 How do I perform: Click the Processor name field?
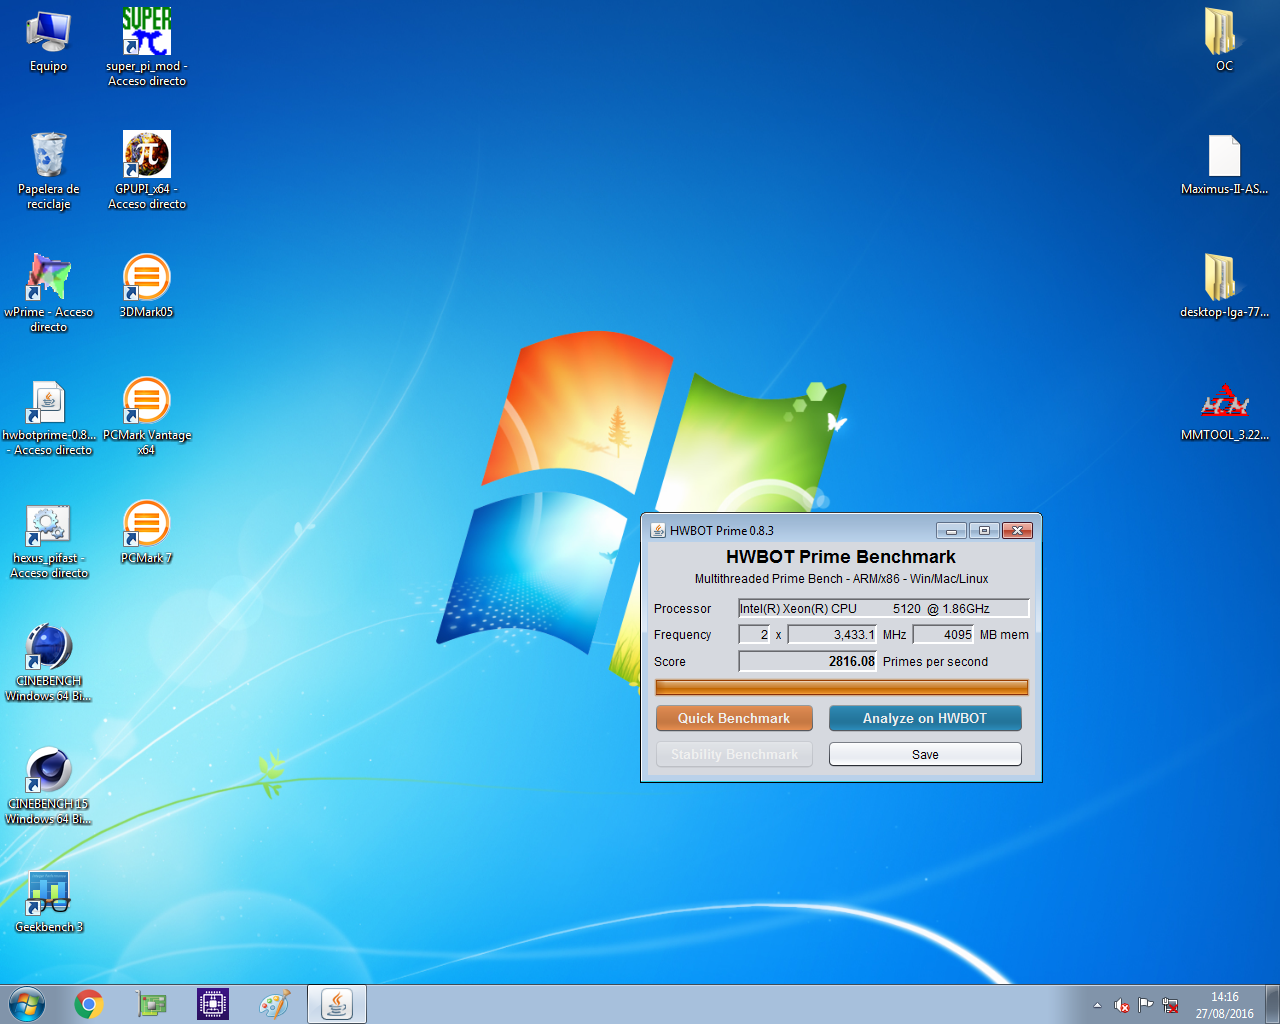(x=884, y=608)
